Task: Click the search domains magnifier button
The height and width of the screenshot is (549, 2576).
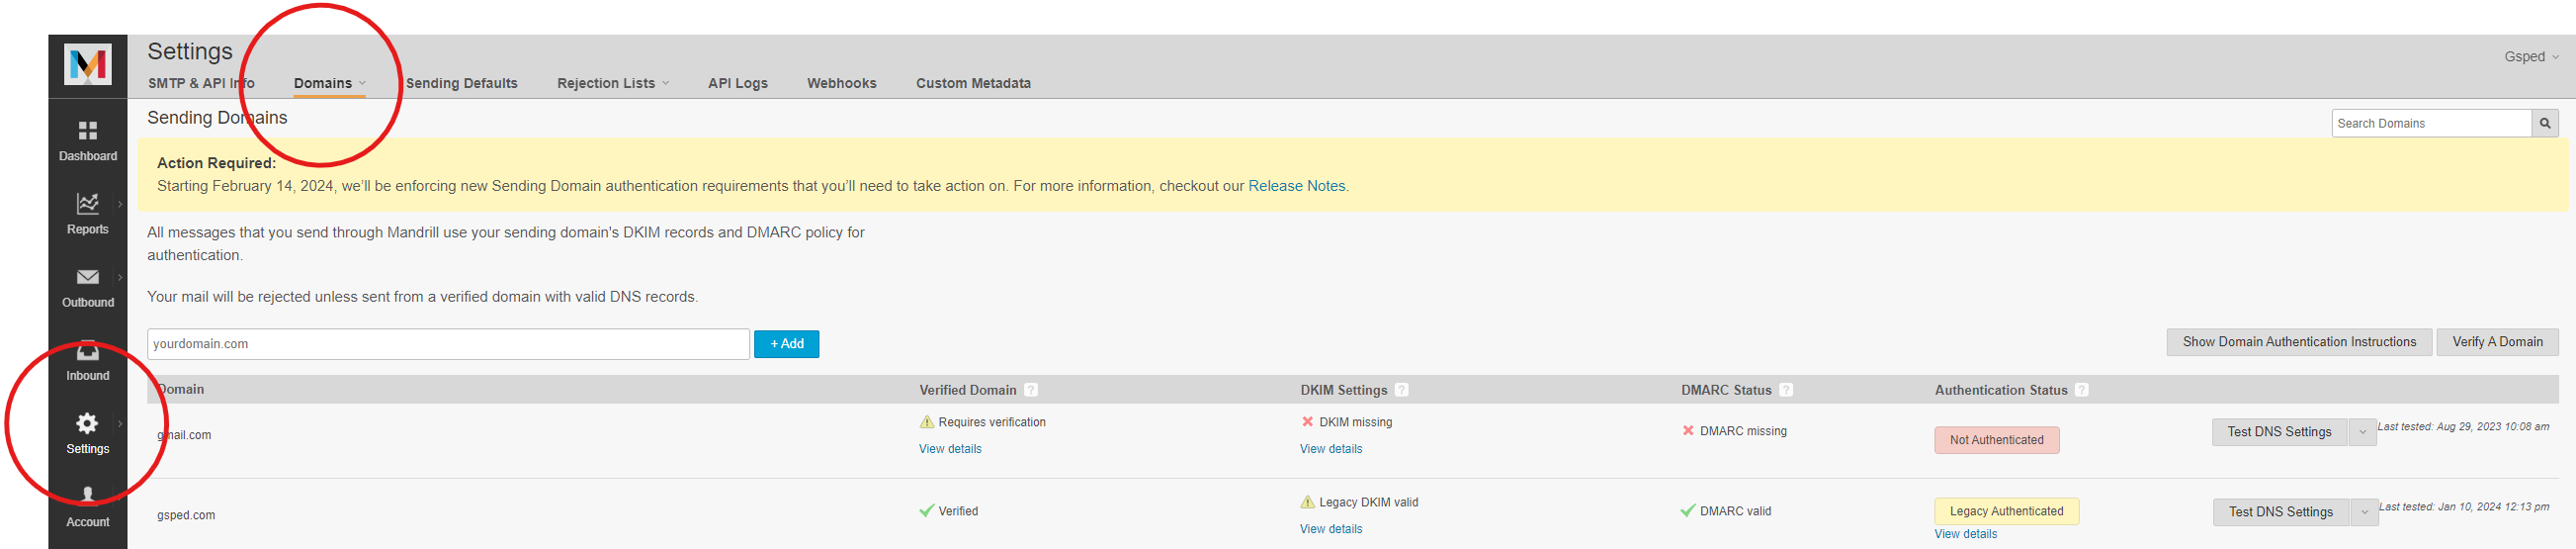Action: click(2544, 123)
